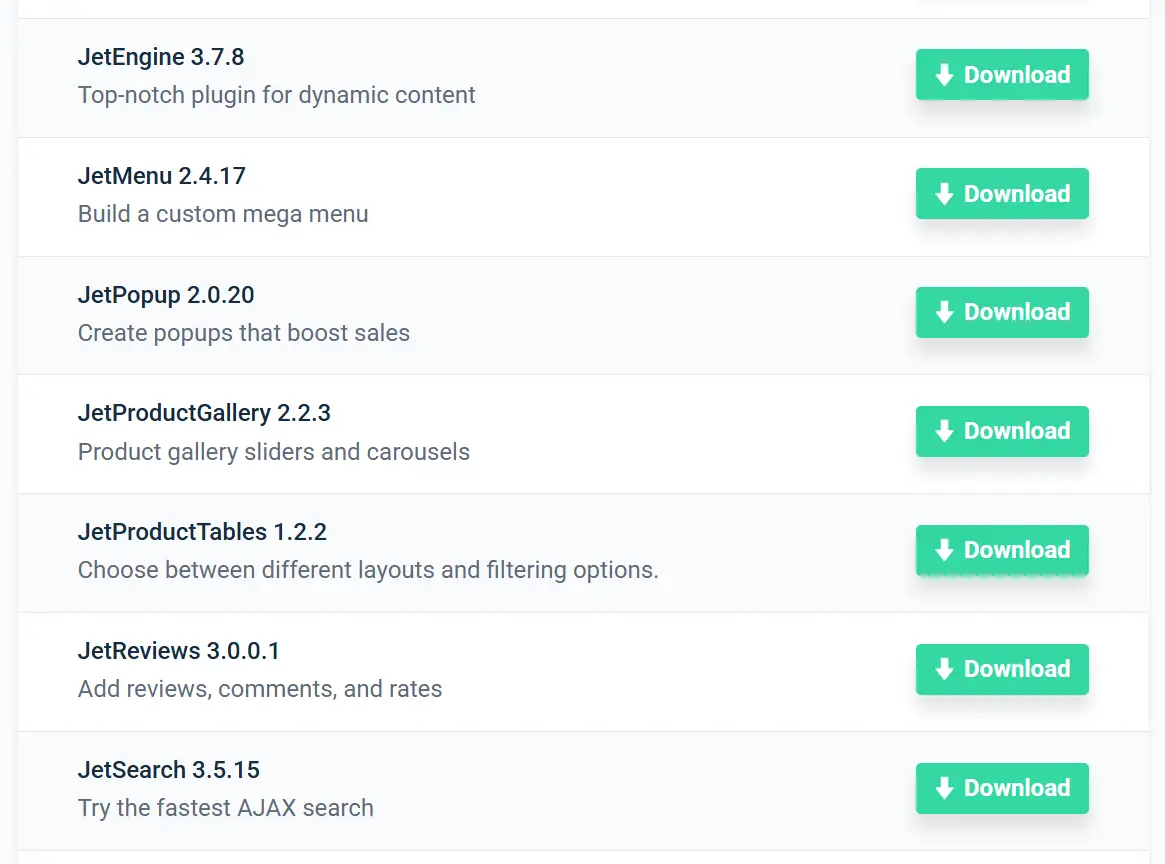
Task: Download JetPopup 2.0.20 via its button
Action: coord(1003,312)
